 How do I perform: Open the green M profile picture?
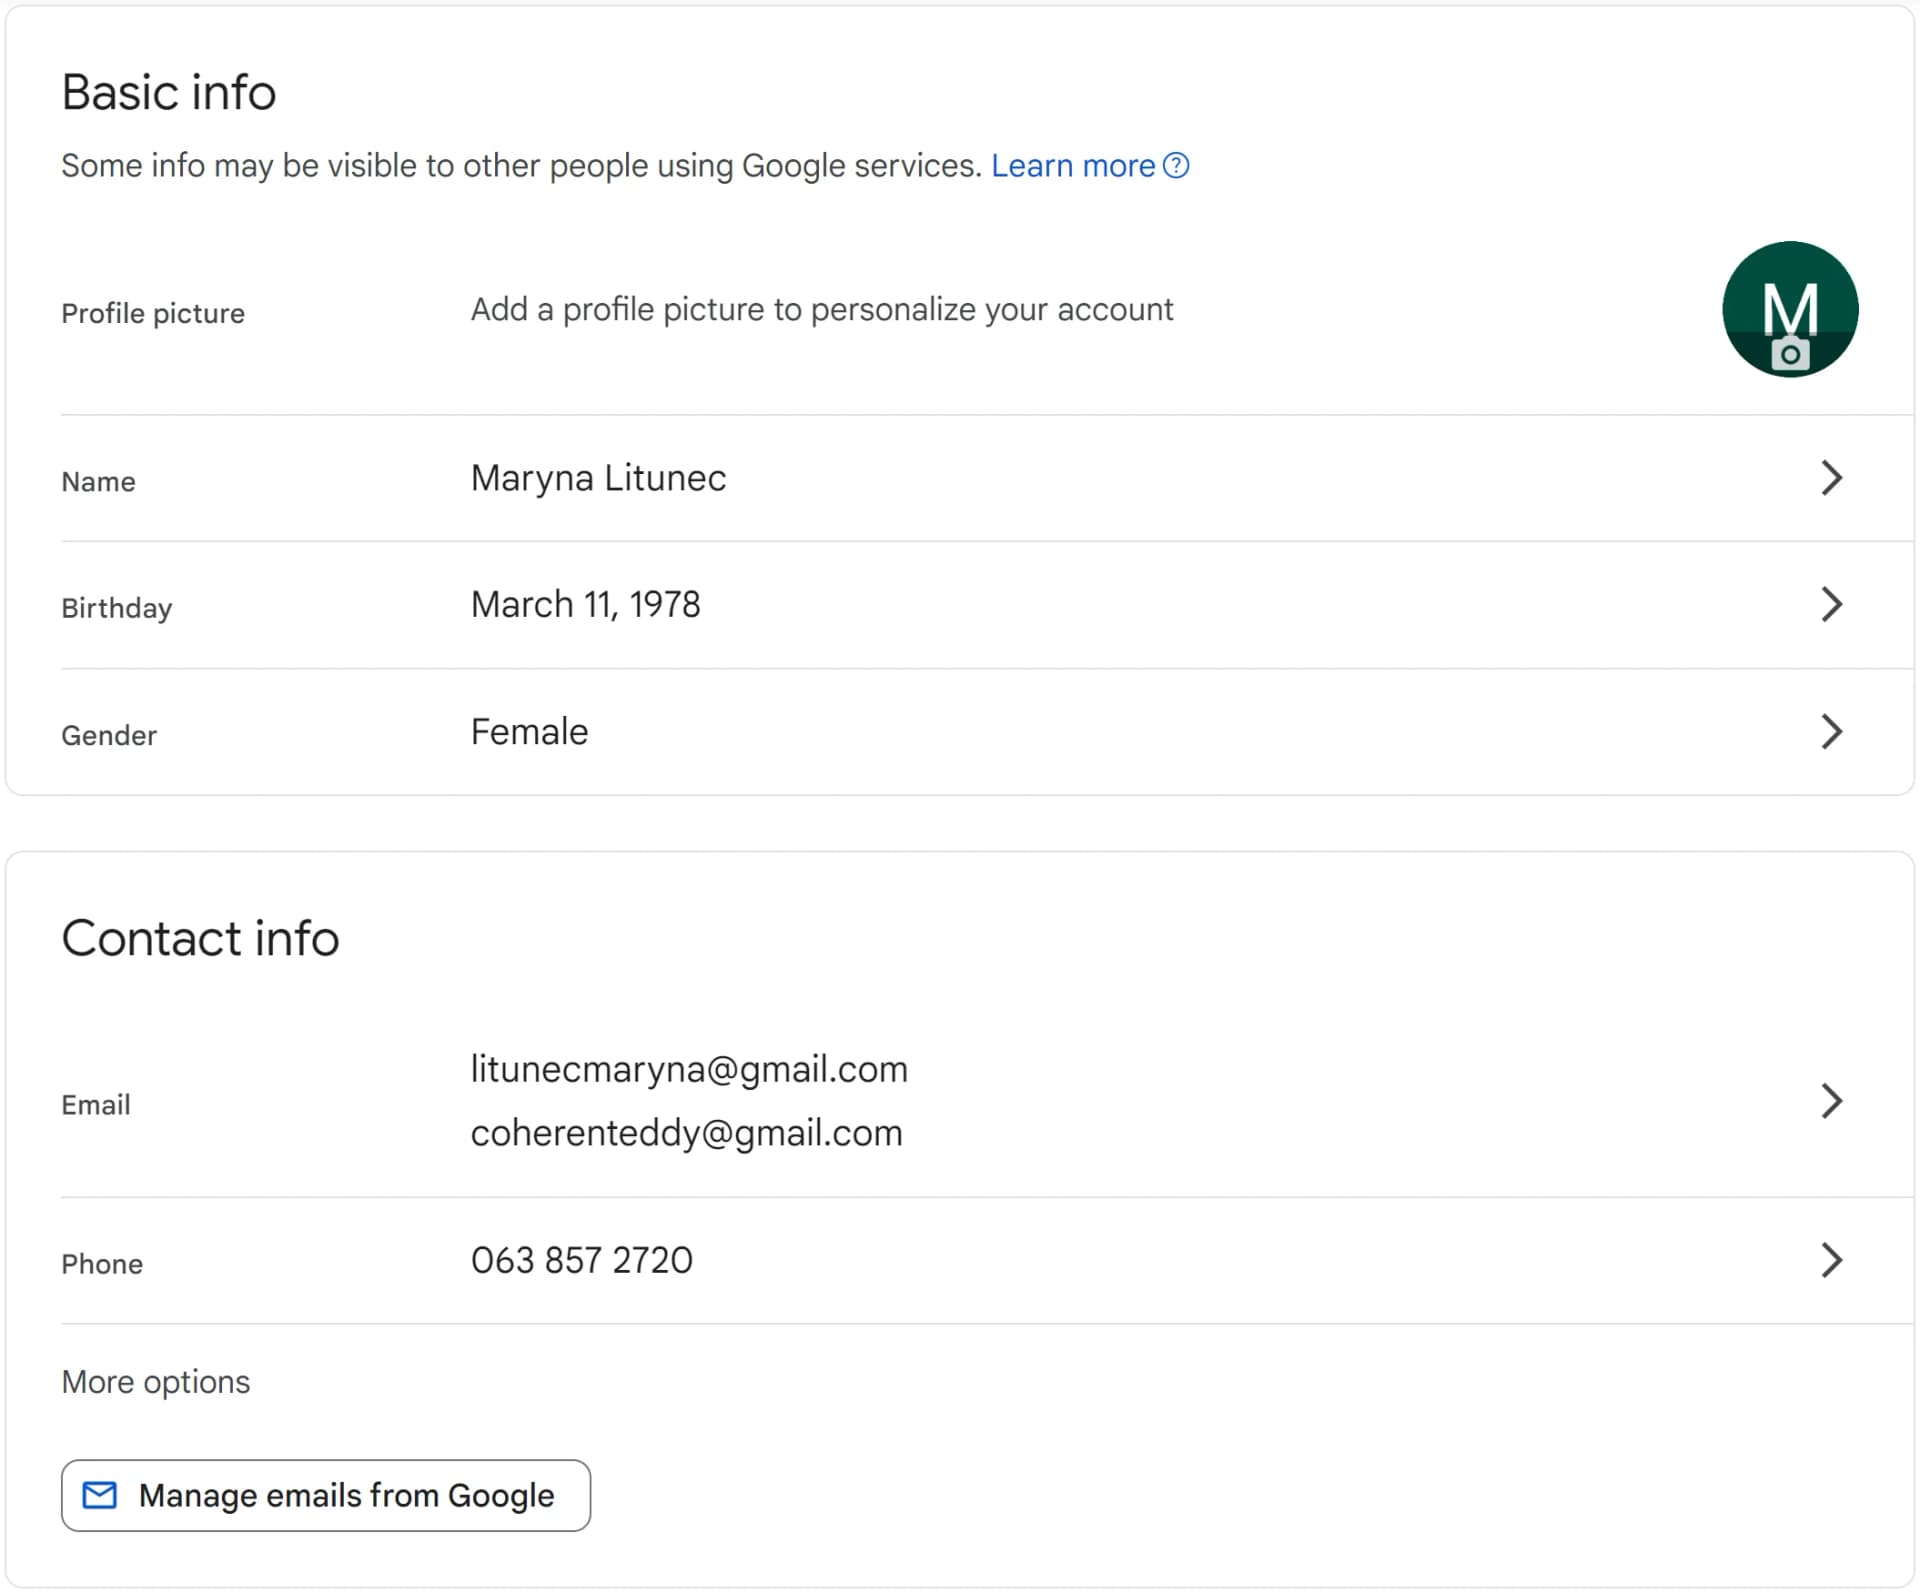(1790, 309)
